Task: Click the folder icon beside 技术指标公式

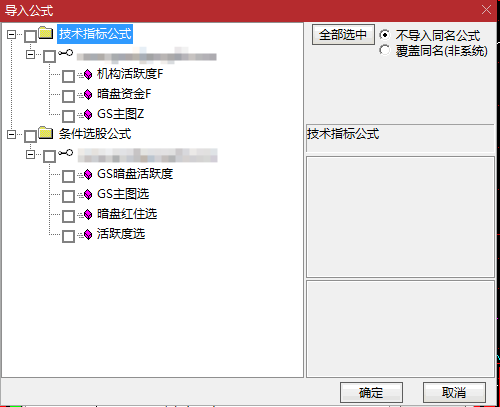Action: click(x=45, y=33)
